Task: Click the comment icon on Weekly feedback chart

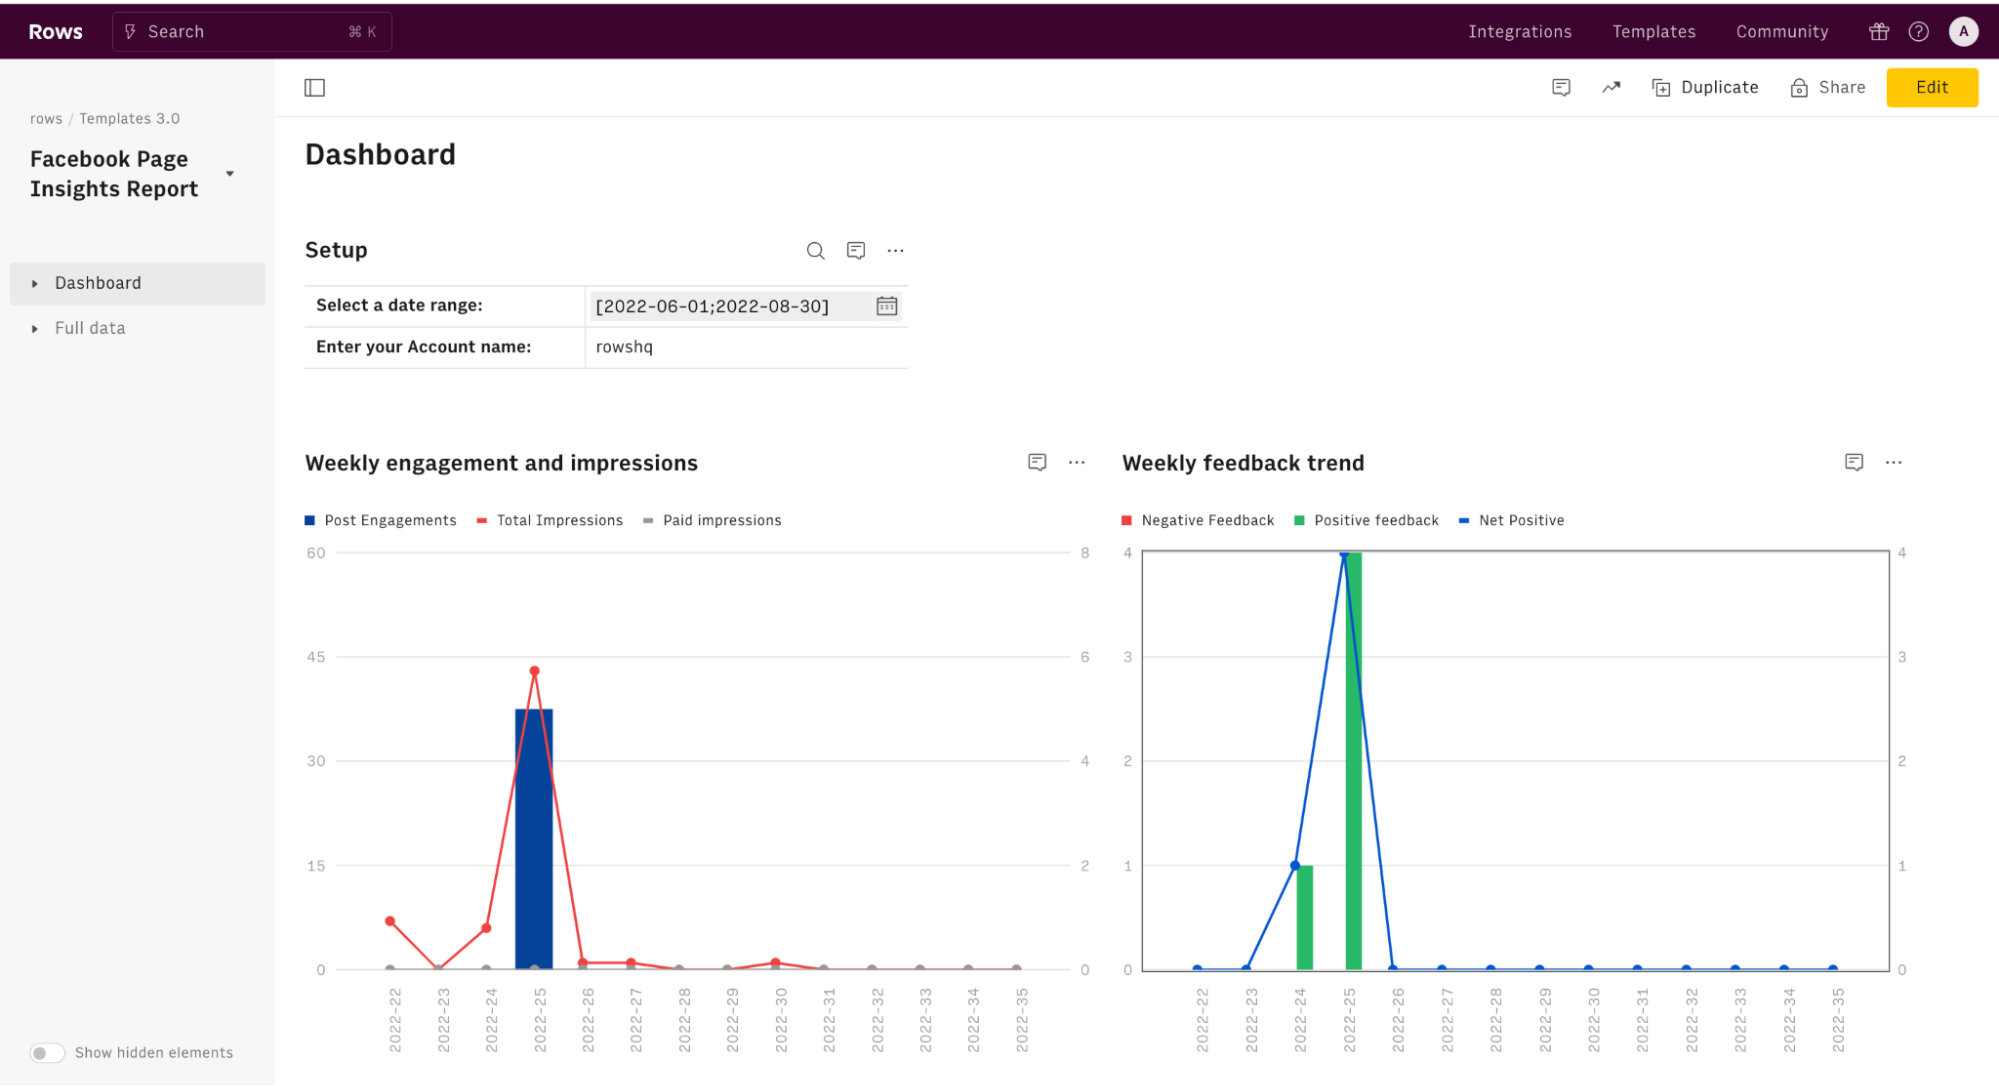Action: [1853, 463]
